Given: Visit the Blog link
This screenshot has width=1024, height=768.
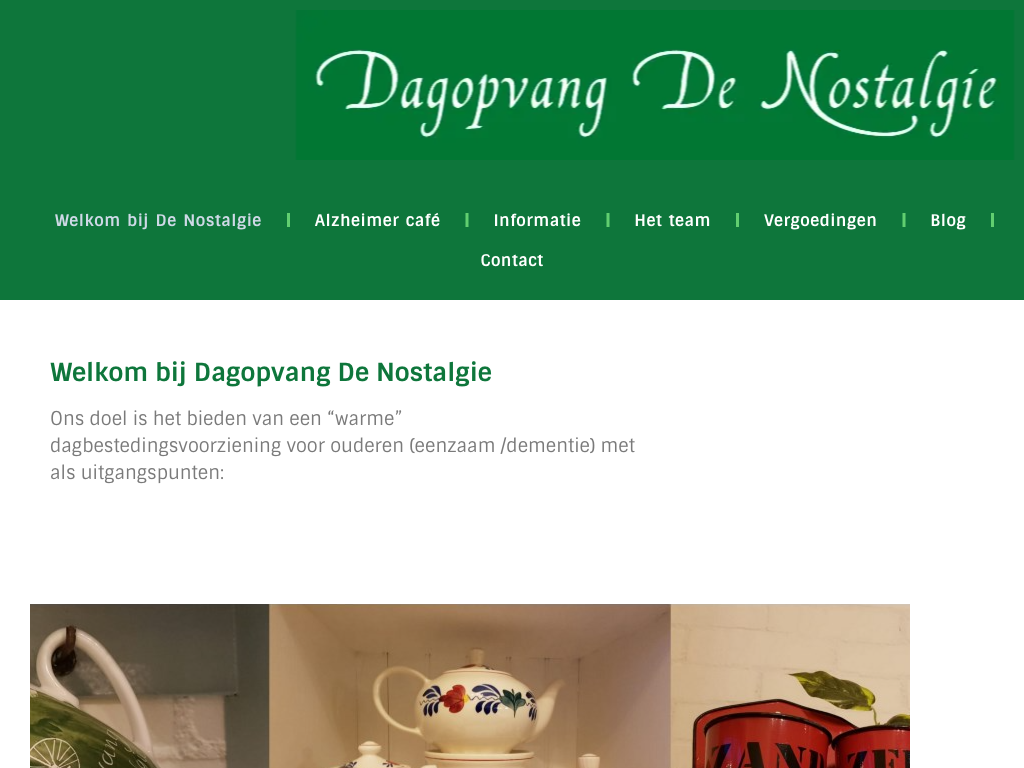Looking at the screenshot, I should [x=948, y=220].
